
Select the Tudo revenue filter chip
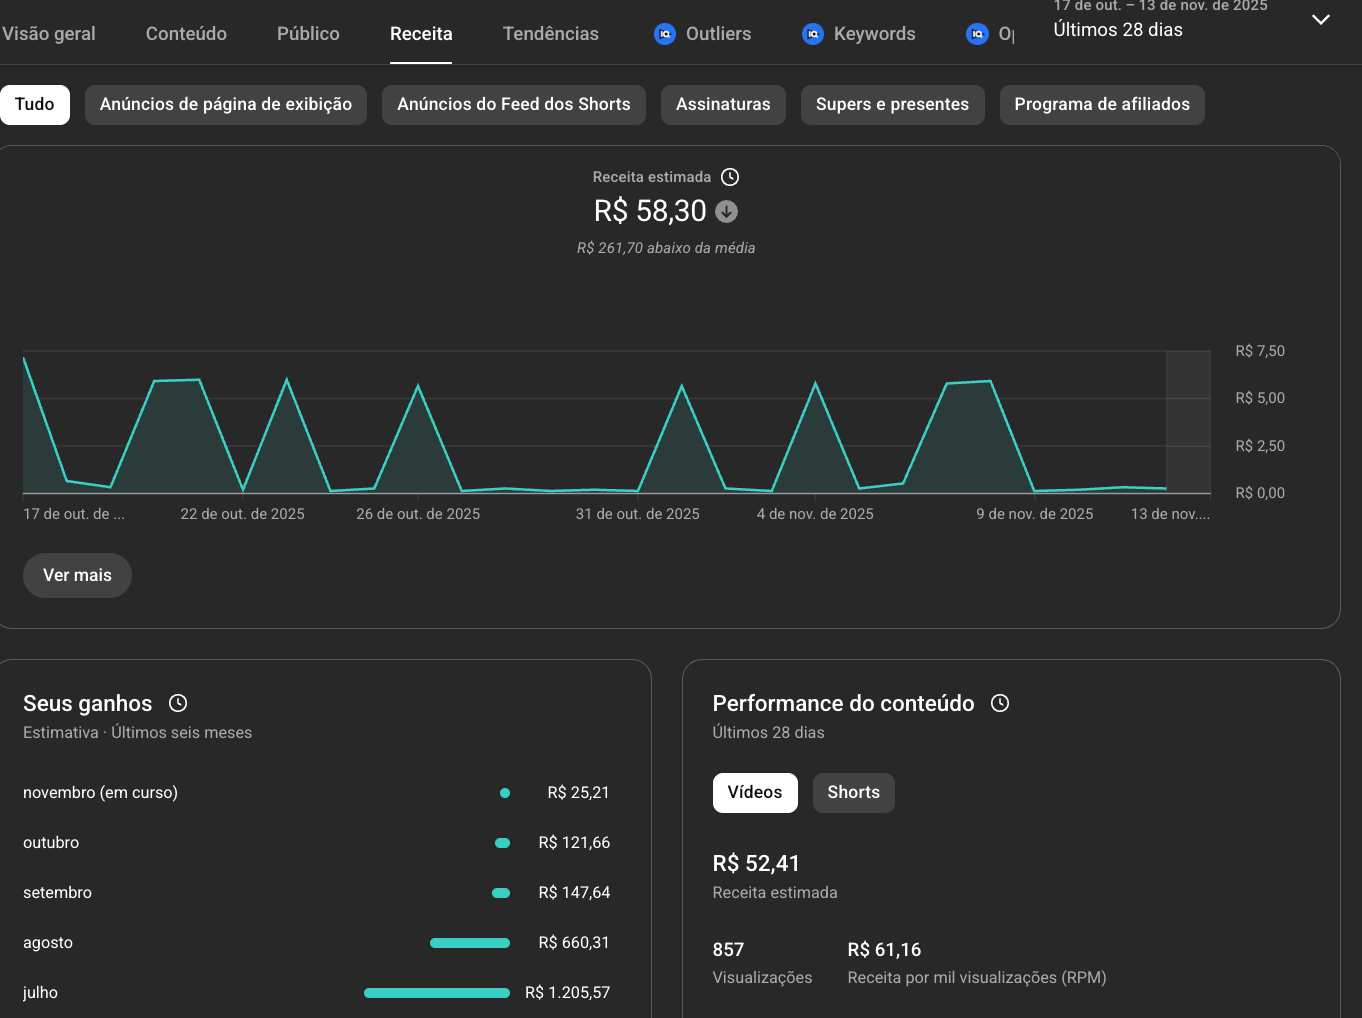(x=35, y=104)
